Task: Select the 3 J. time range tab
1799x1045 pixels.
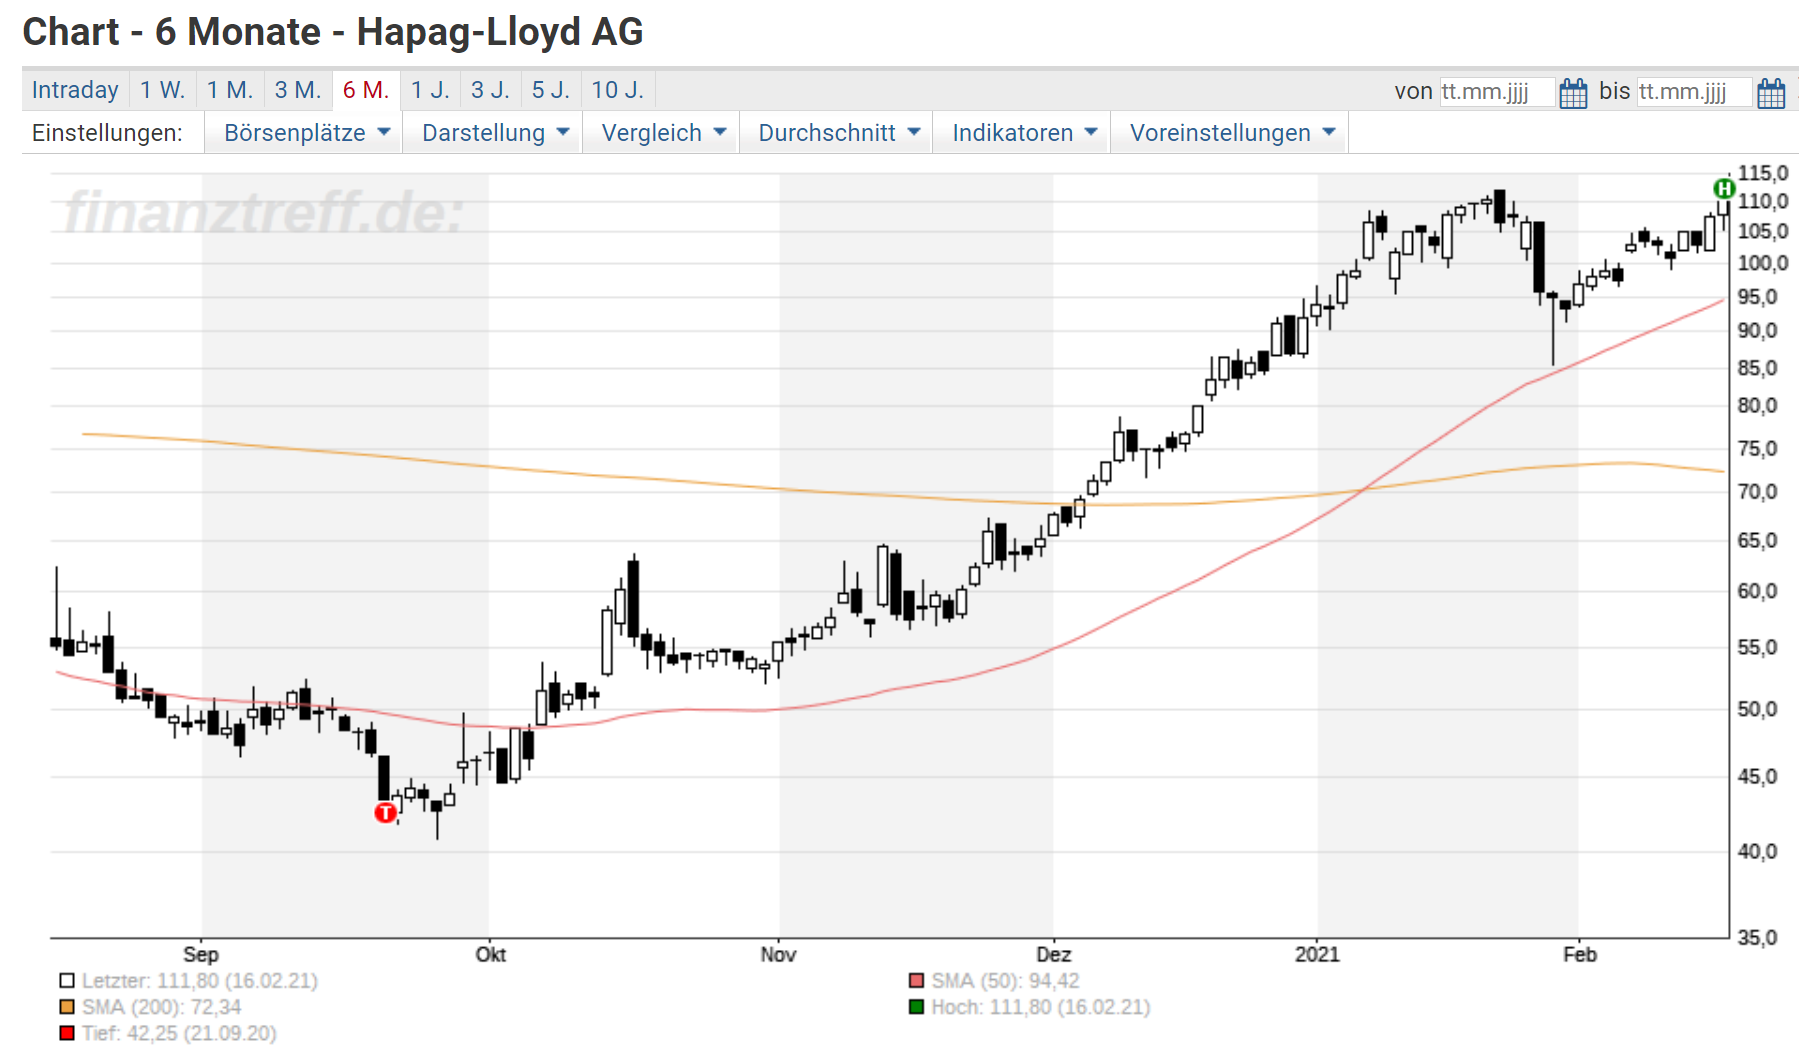Action: 490,90
